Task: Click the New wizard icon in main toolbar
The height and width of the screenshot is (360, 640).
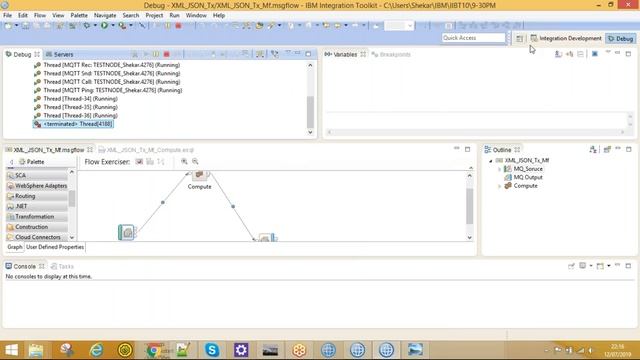Action: pyautogui.click(x=8, y=25)
